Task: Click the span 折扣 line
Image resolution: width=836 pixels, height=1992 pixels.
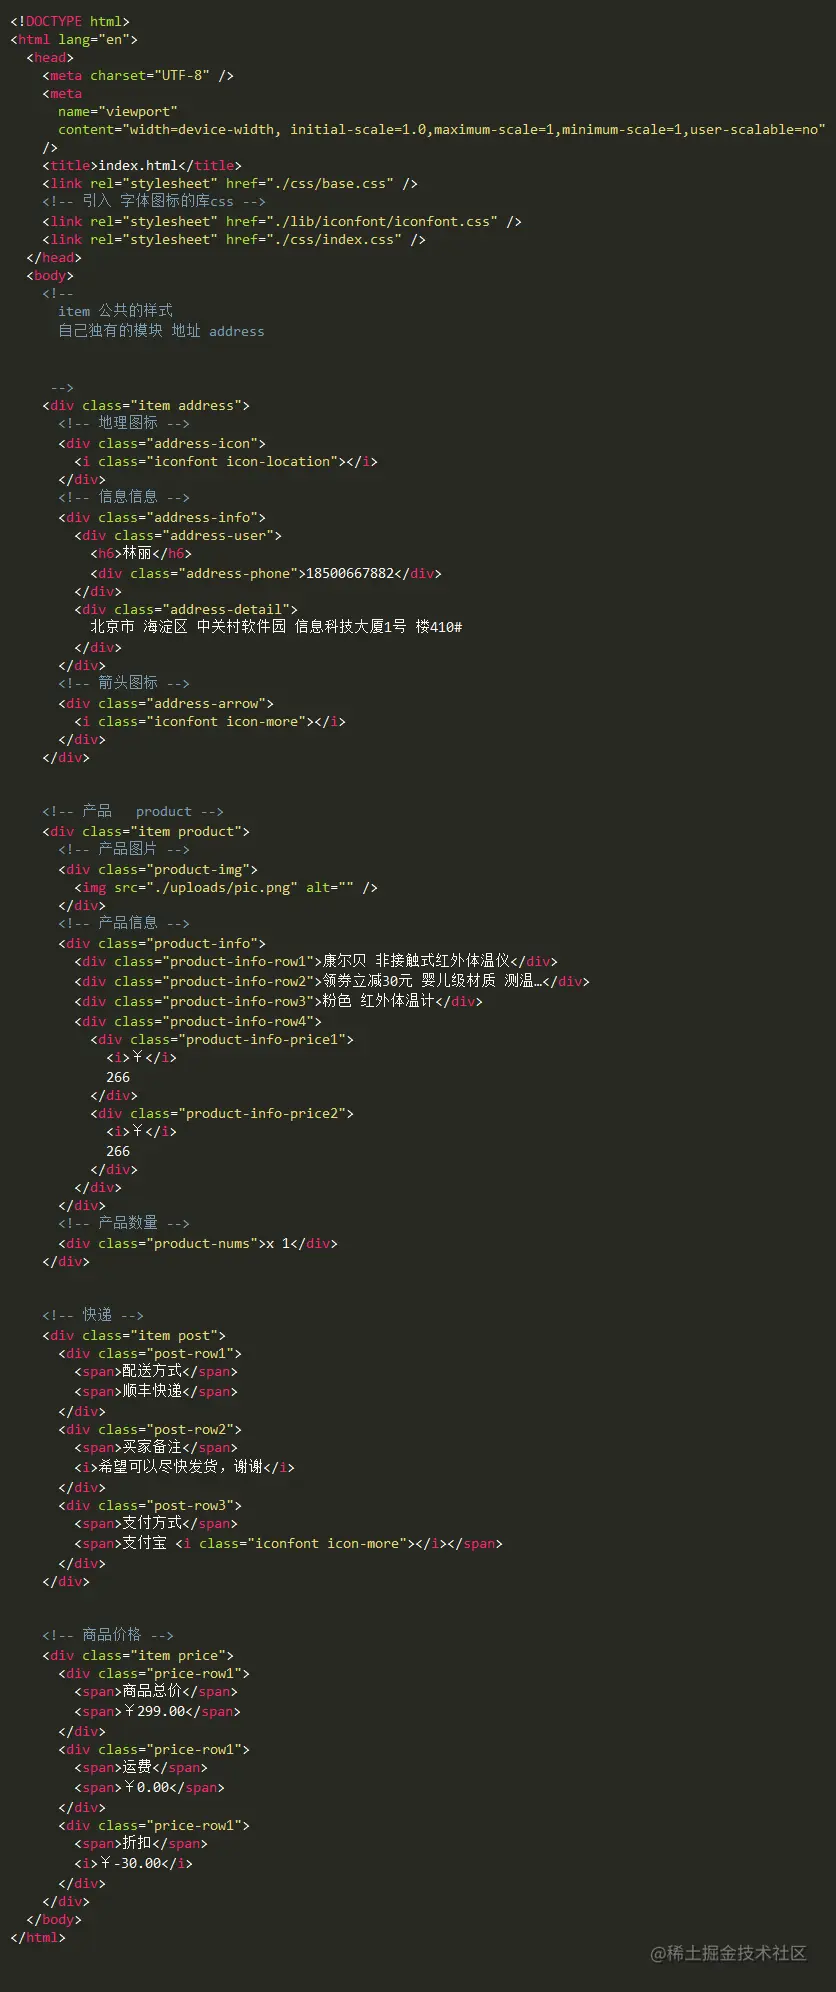Action: 141,1843
